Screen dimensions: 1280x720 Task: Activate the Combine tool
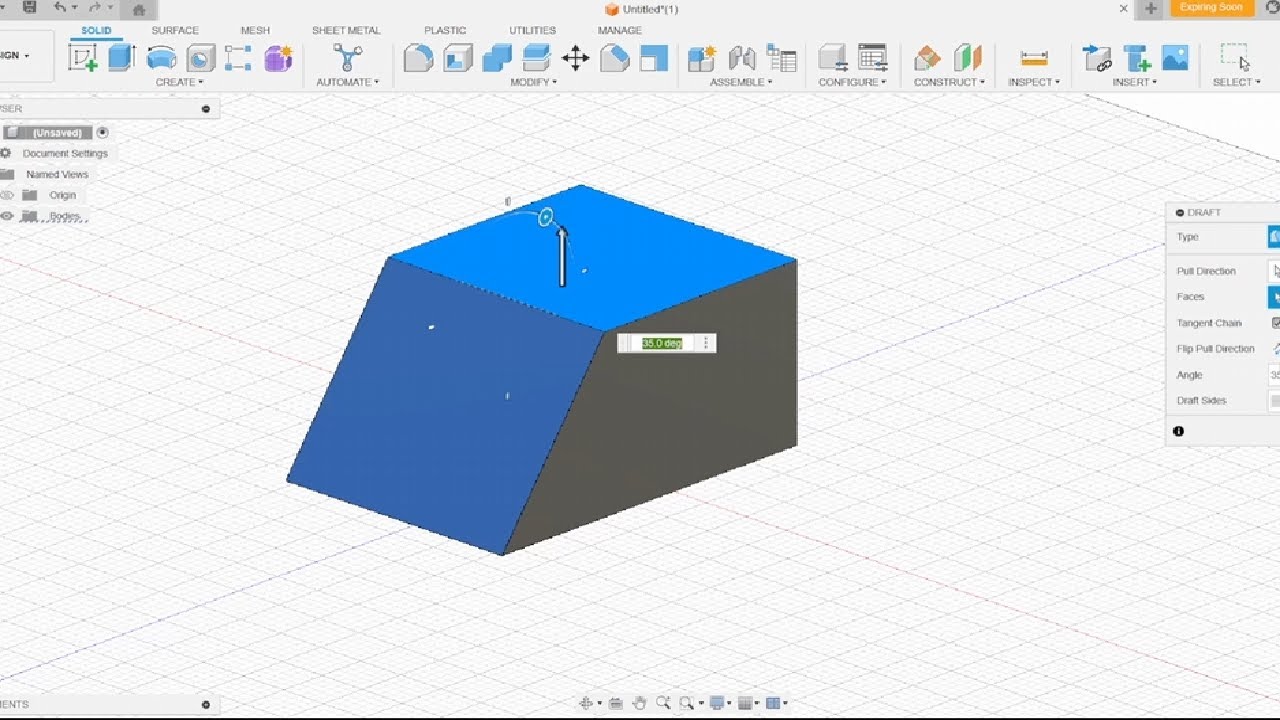coord(497,58)
